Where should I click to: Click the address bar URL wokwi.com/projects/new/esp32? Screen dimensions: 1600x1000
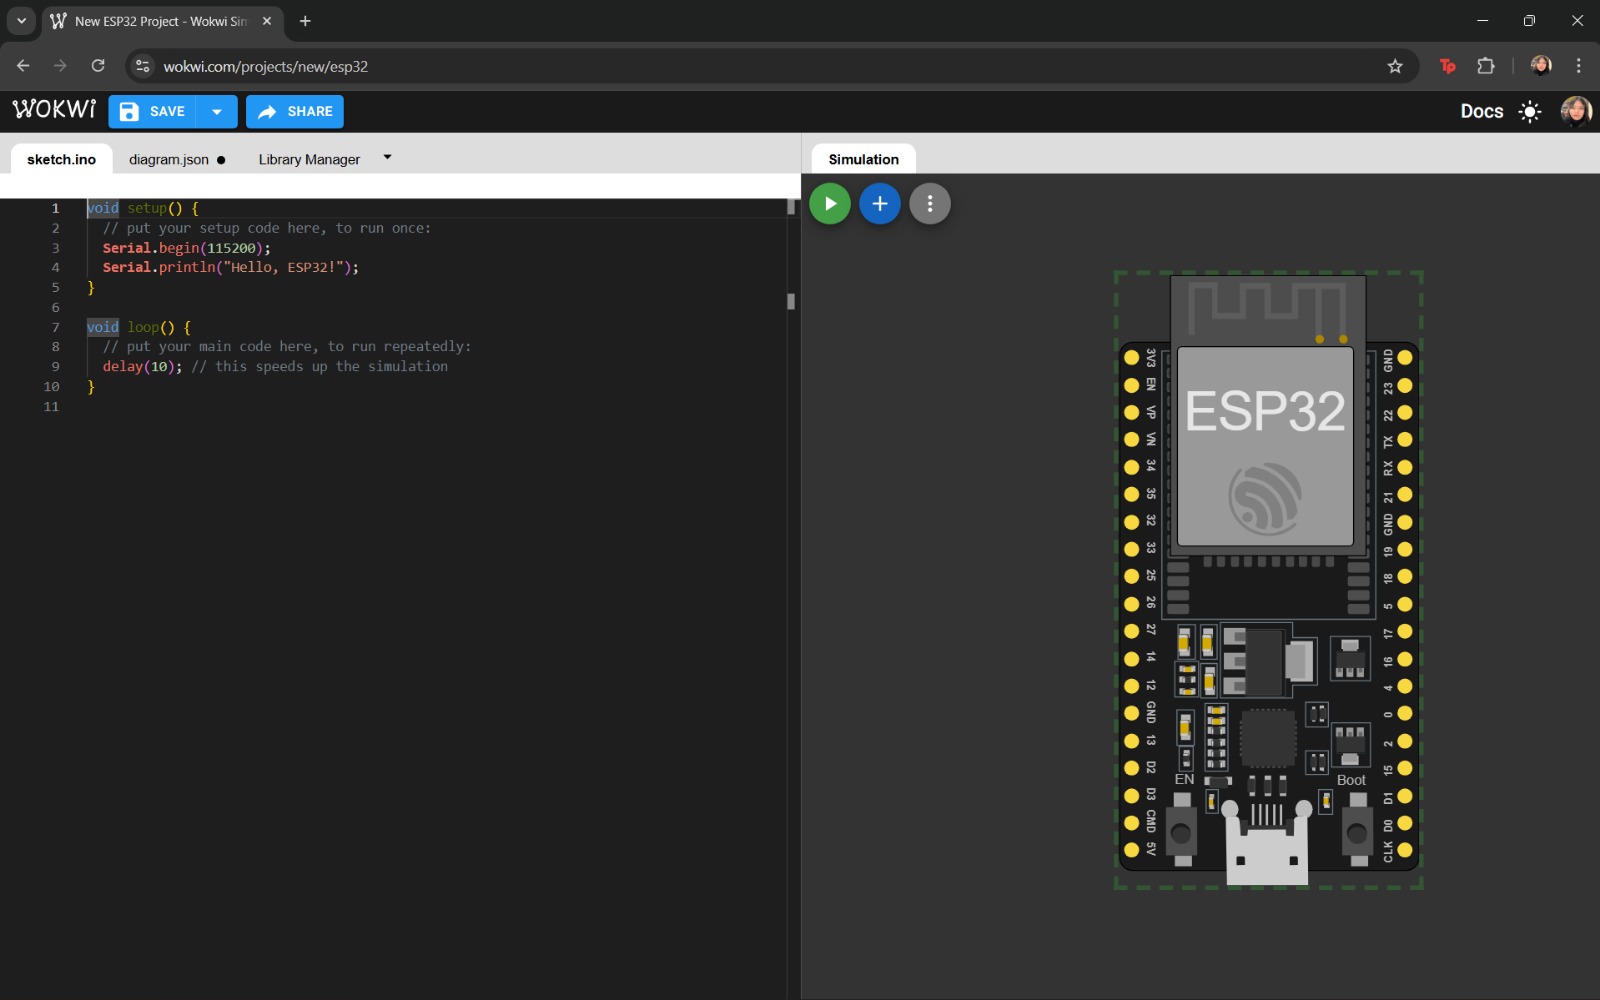tap(266, 67)
